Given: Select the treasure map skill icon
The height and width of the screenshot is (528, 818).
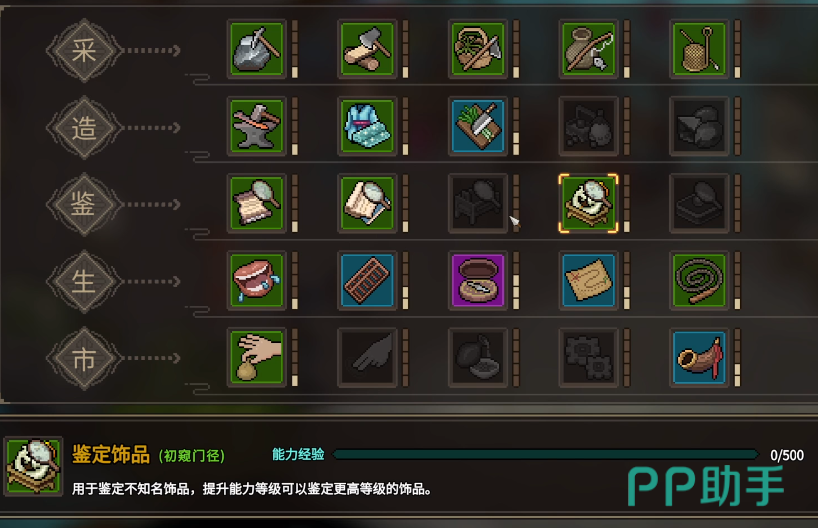Looking at the screenshot, I should pos(588,280).
